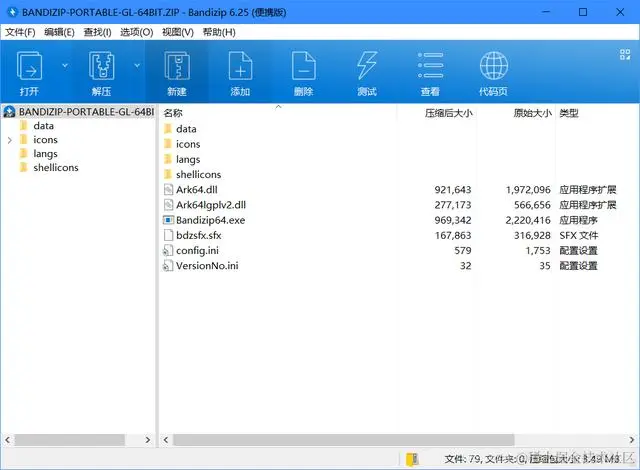Open the 文件(F) menu
640x470 pixels.
coord(20,32)
